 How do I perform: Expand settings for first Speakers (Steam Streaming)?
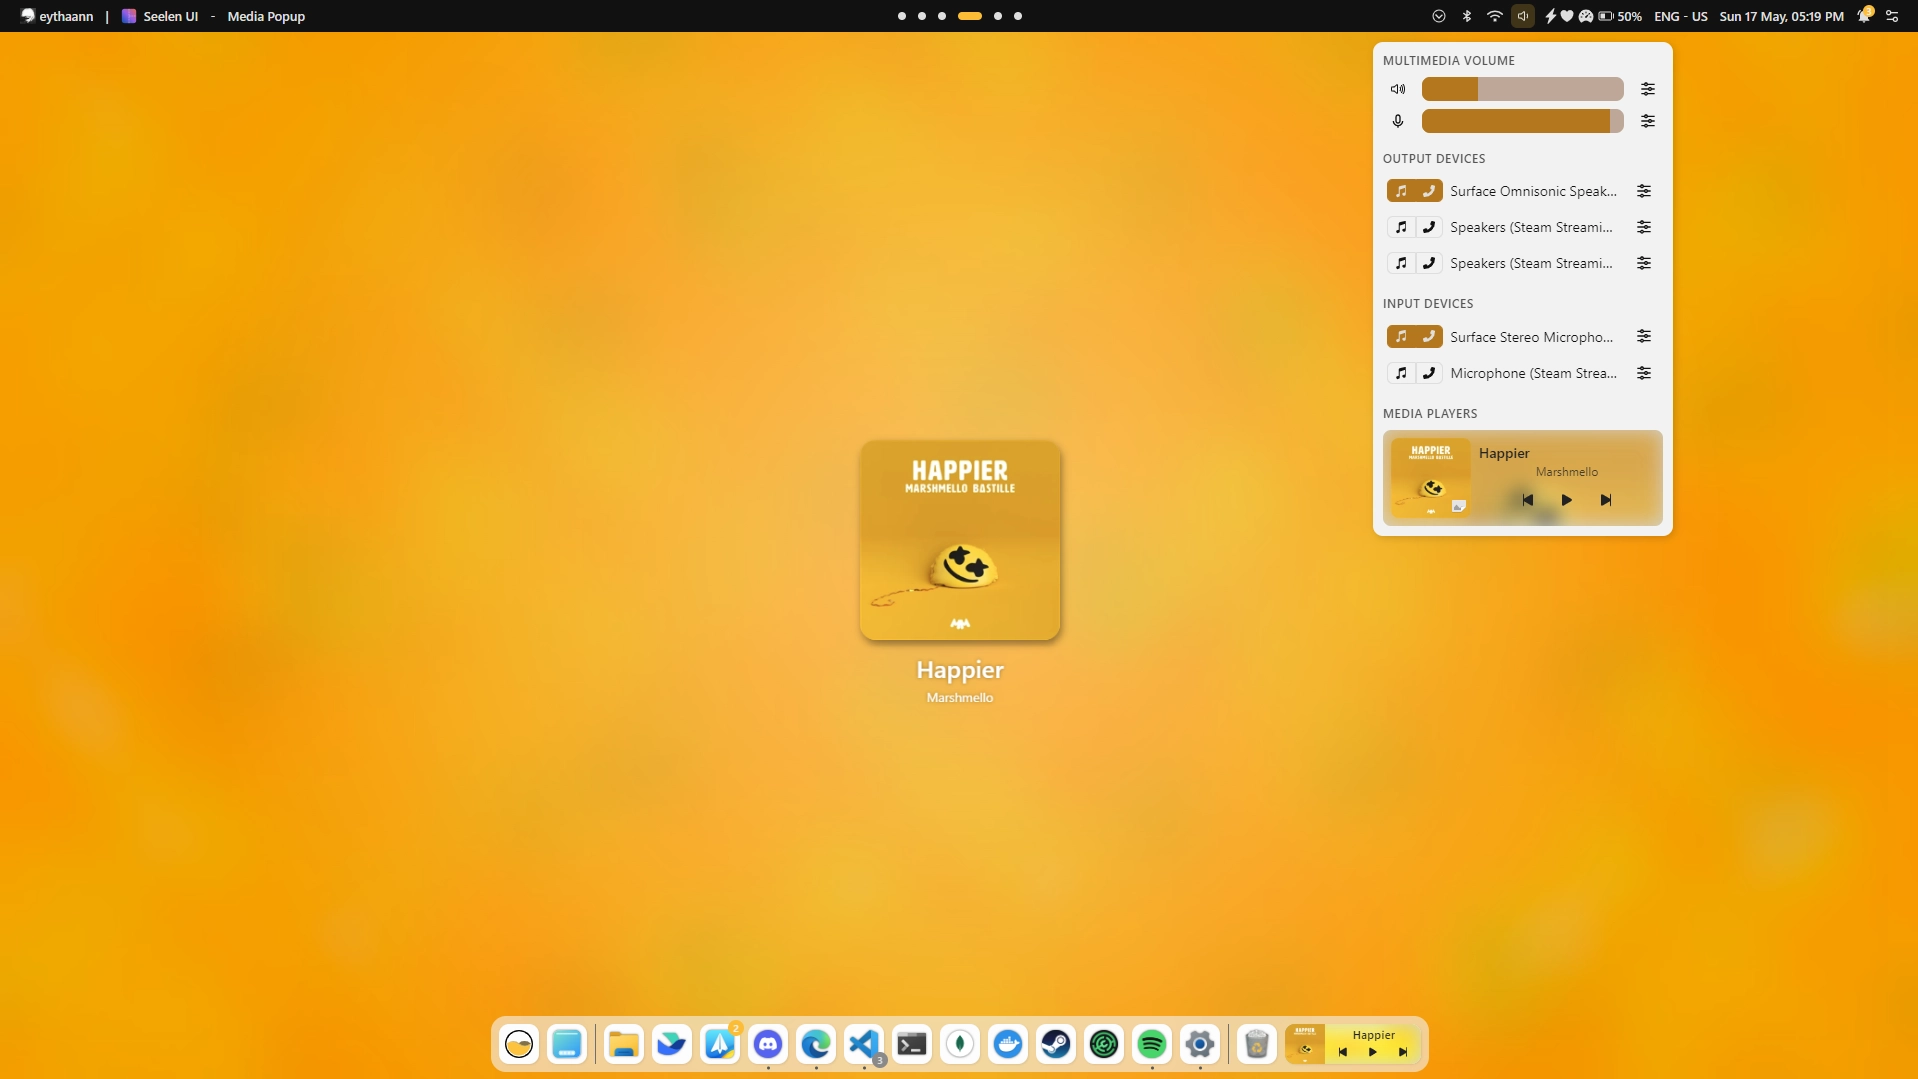(x=1644, y=227)
